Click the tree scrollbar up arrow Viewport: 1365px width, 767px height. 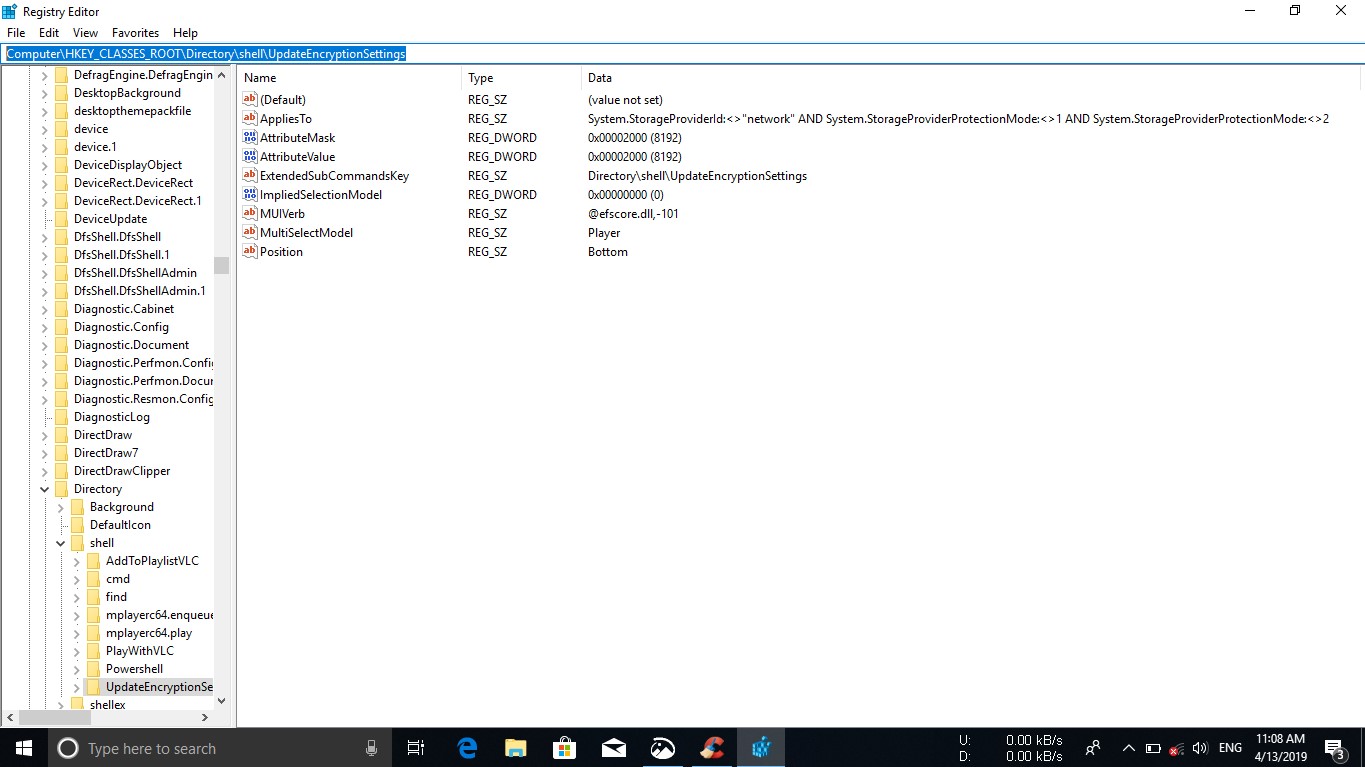(x=221, y=75)
